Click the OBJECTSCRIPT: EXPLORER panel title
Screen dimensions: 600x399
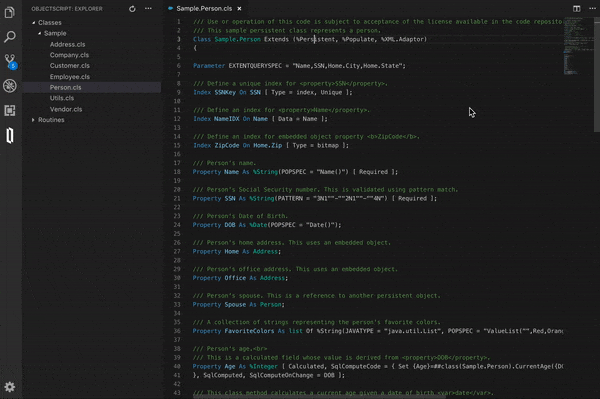(x=67, y=8)
